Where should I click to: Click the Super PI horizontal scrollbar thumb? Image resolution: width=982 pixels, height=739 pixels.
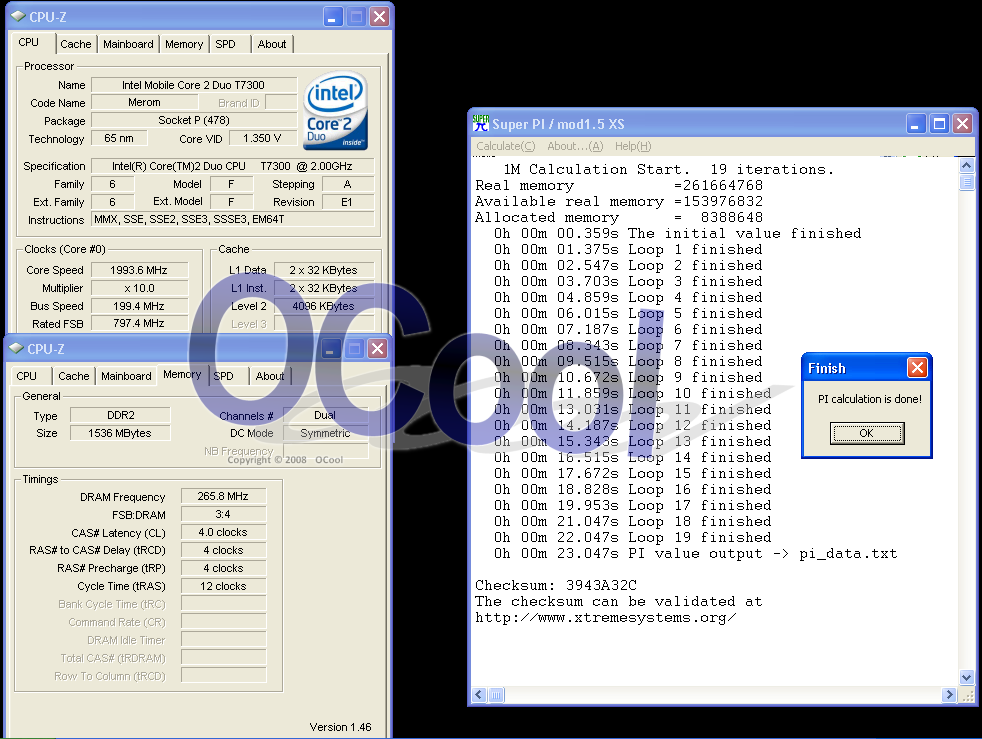[496, 695]
